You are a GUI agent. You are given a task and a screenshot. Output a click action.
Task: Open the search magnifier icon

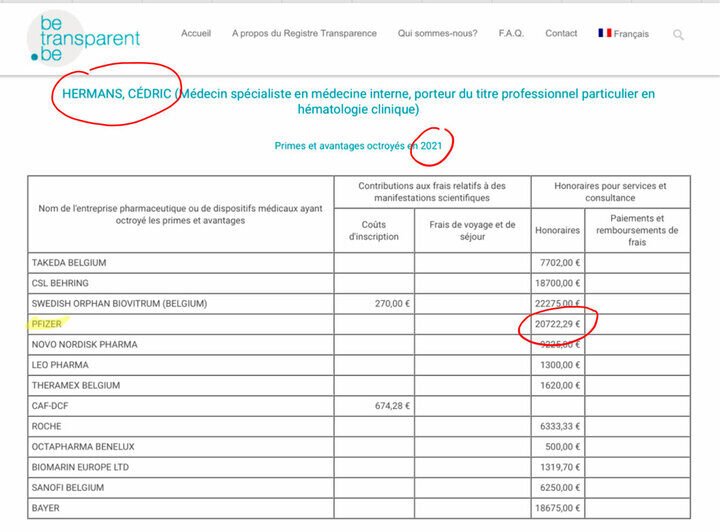678,34
